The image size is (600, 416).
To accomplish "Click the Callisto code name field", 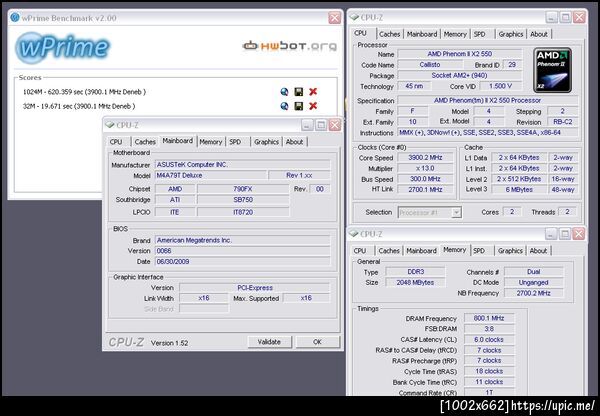I will coord(430,65).
